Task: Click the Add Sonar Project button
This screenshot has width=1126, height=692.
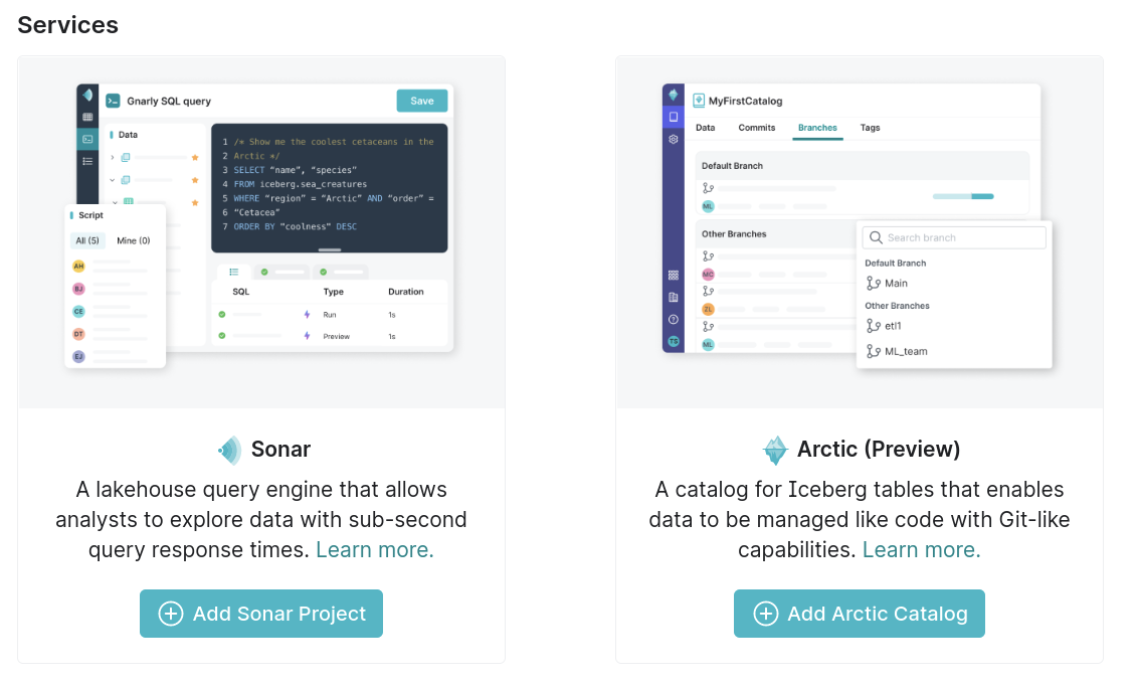Action: [x=261, y=613]
